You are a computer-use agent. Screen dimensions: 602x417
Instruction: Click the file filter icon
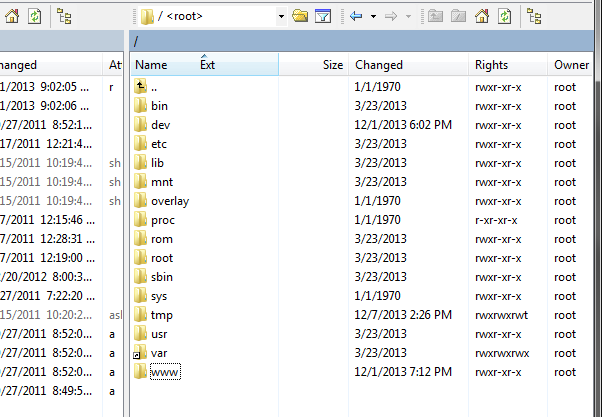tap(322, 17)
